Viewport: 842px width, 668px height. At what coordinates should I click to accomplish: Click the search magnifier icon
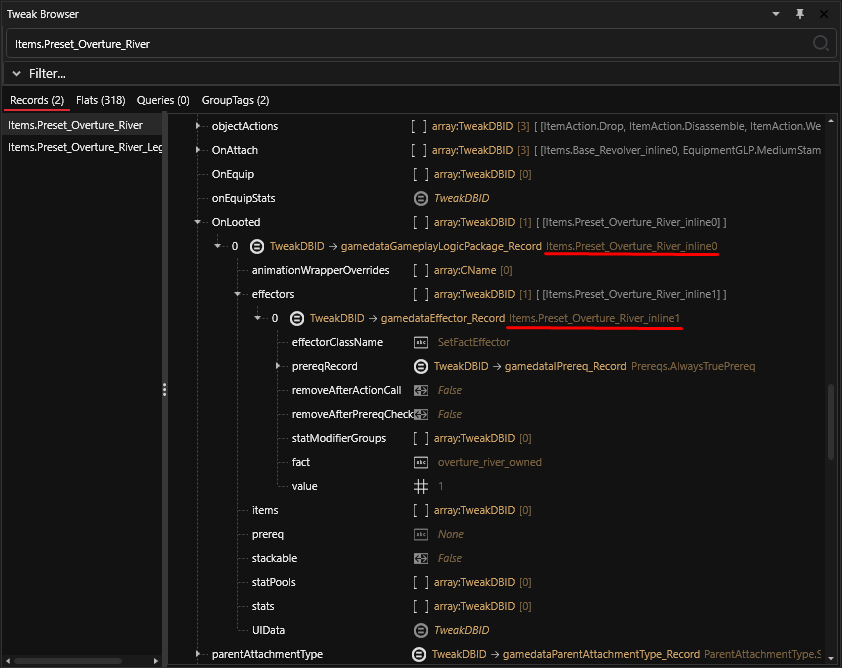pyautogui.click(x=821, y=43)
